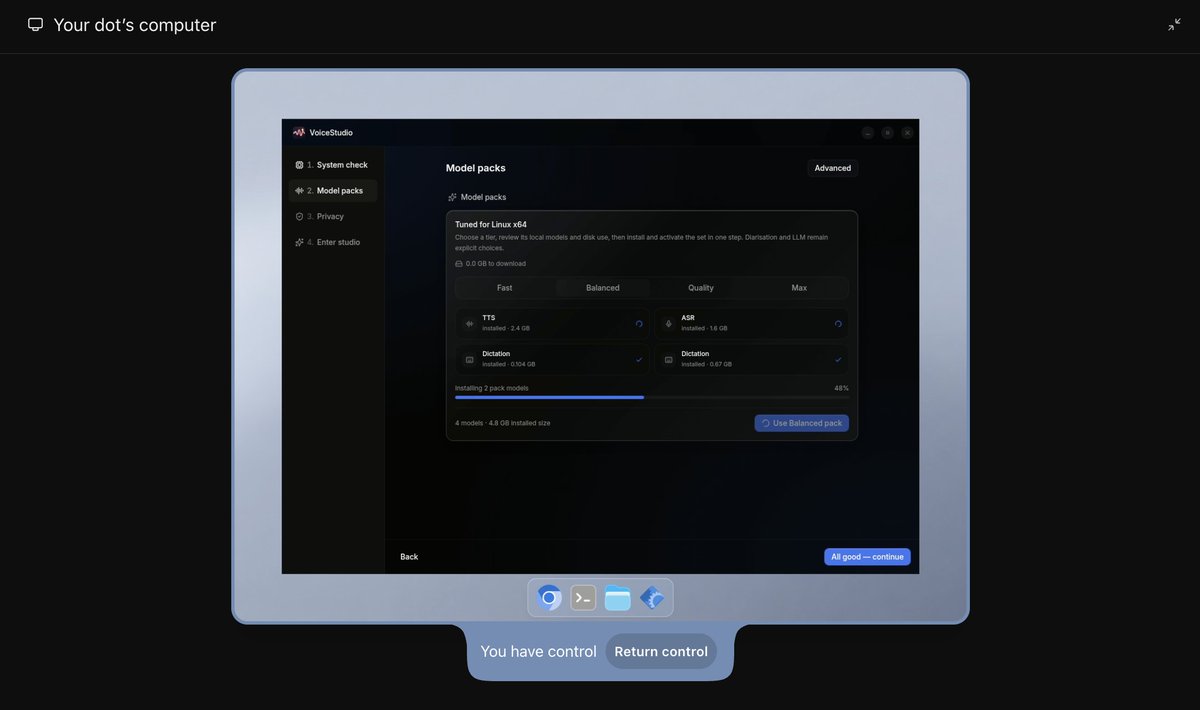Collapse the computer view with the minimize arrows icon
The width and height of the screenshot is (1200, 710).
point(1174,25)
